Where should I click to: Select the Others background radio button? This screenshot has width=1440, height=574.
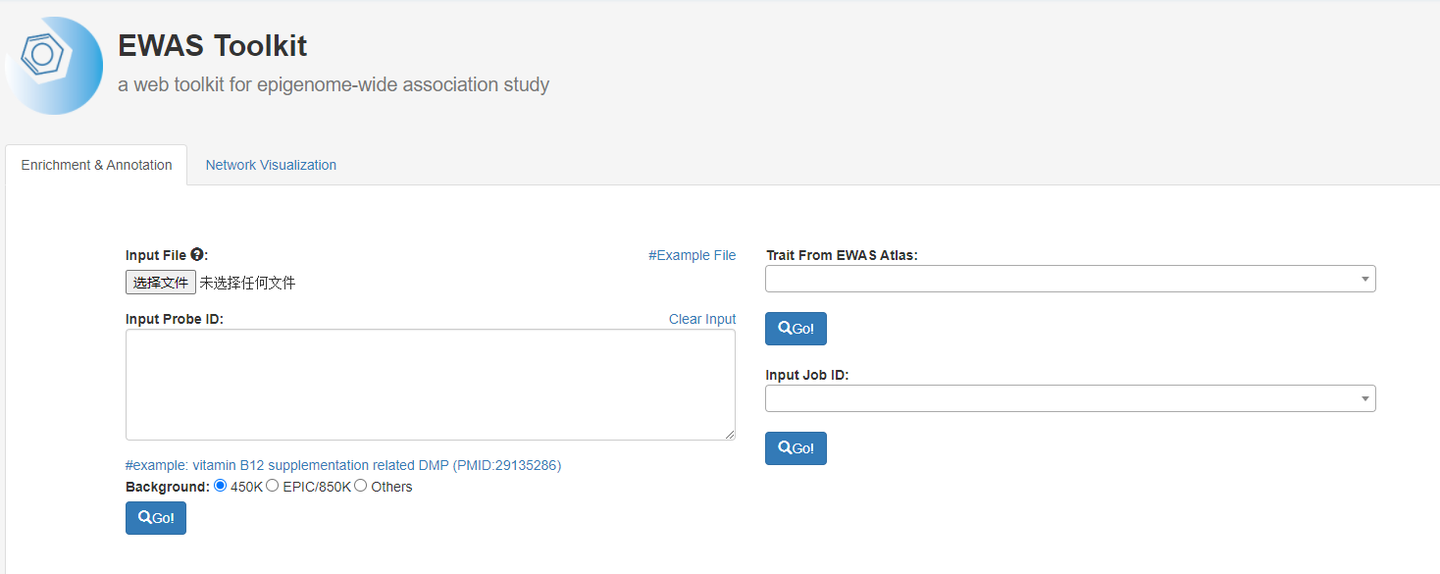click(361, 486)
